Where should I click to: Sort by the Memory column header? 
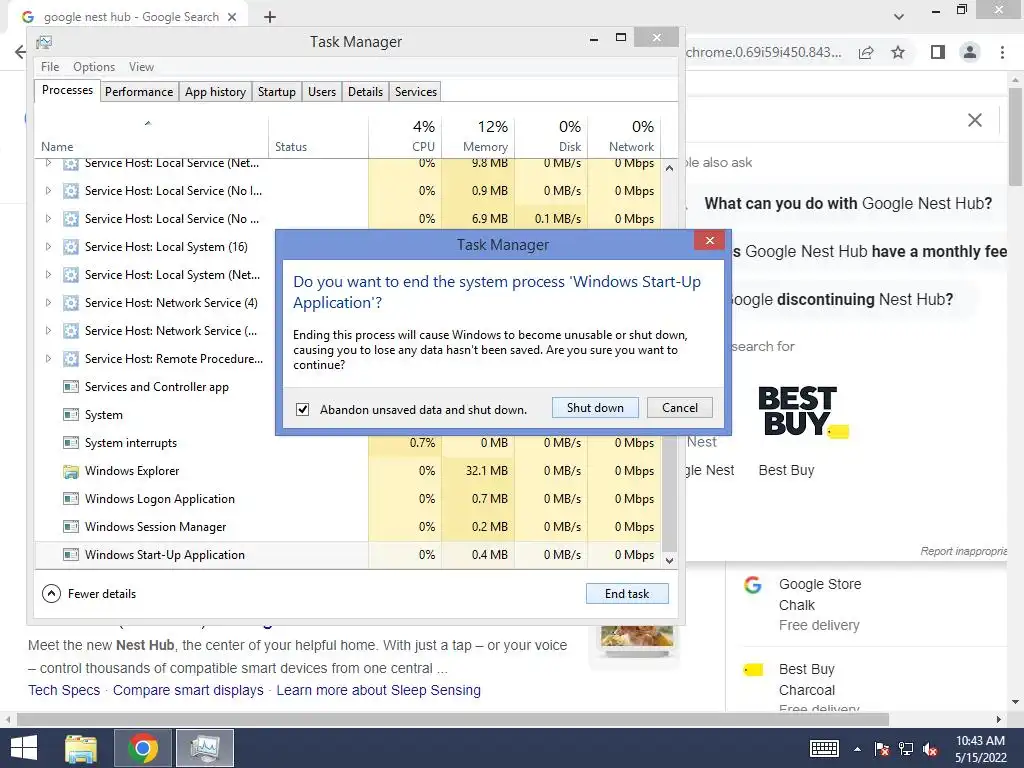[479, 136]
